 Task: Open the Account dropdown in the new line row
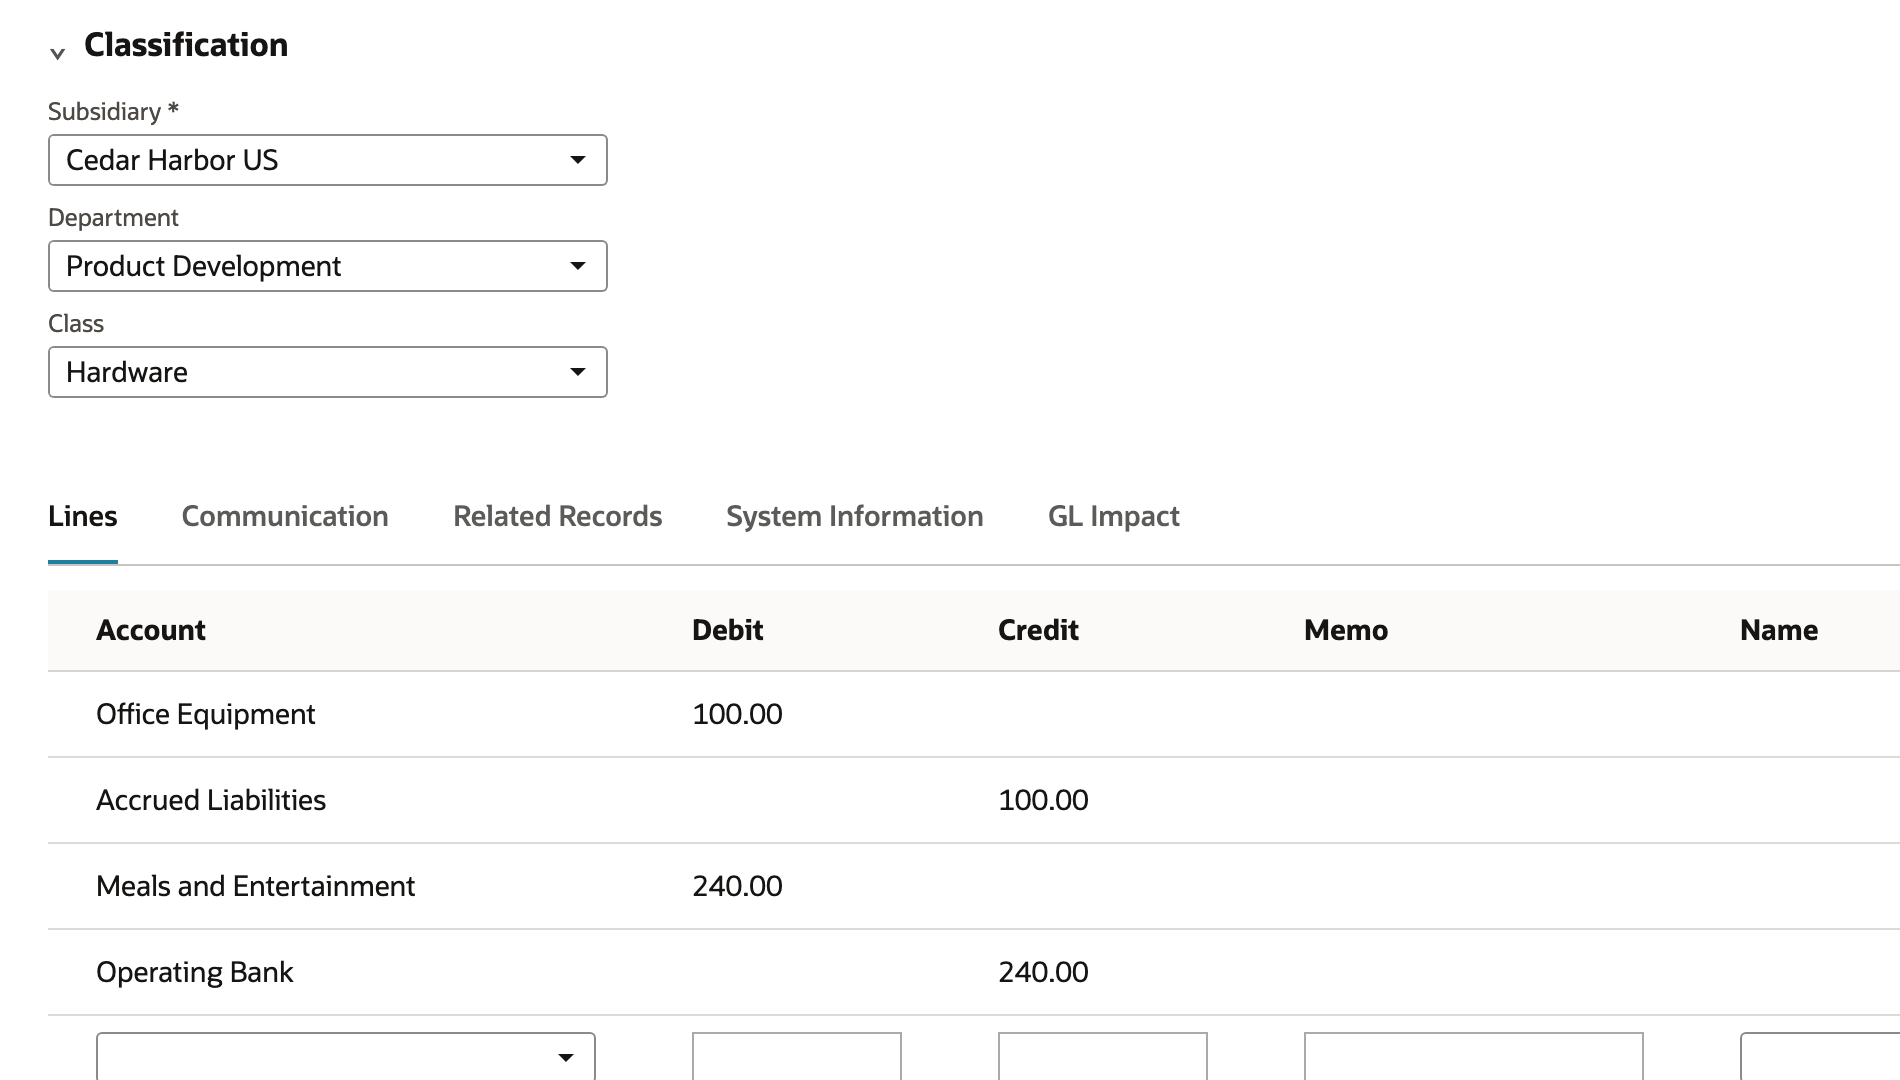[x=346, y=1056]
